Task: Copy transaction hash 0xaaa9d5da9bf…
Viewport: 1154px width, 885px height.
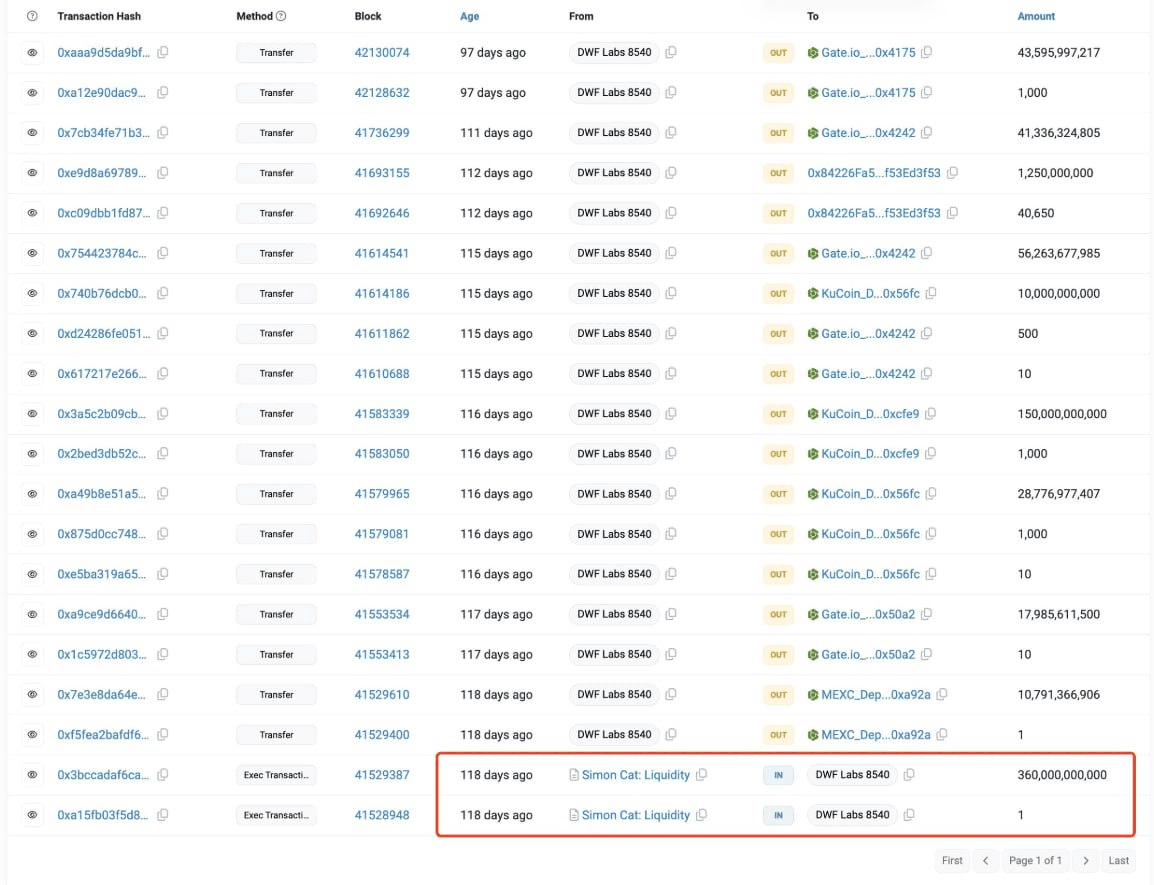Action: click(163, 52)
